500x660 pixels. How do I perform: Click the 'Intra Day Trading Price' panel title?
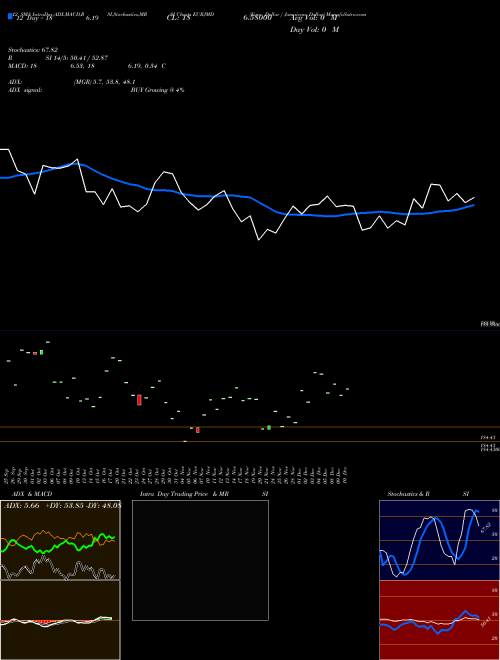pos(174,494)
